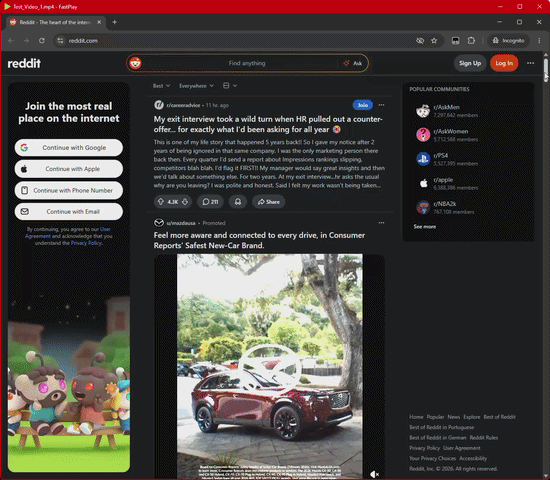The height and width of the screenshot is (480, 550).
Task: Open the browser three-dot menu
Action: (x=539, y=41)
